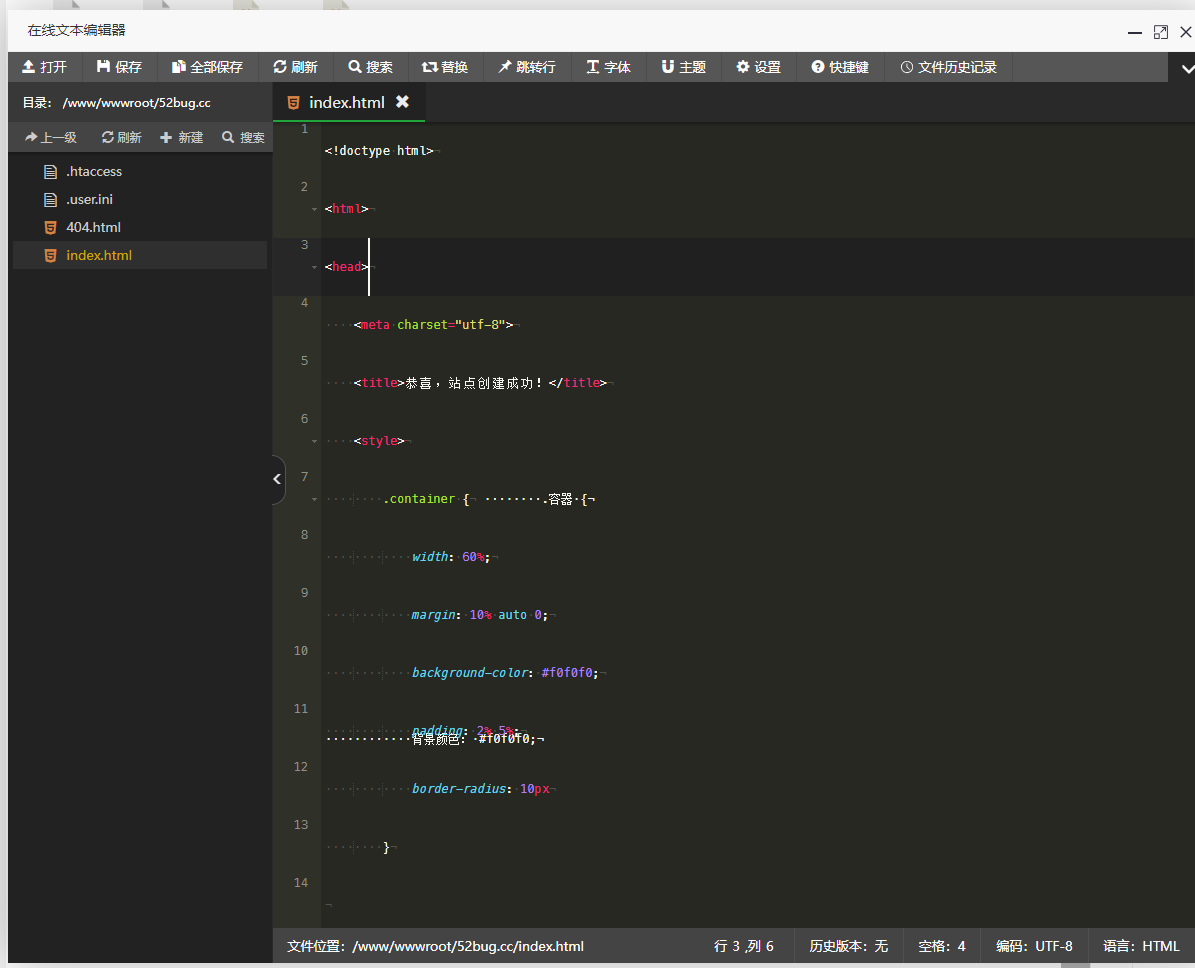
Task: Expand the toolbar chevron at far right
Action: click(1187, 69)
